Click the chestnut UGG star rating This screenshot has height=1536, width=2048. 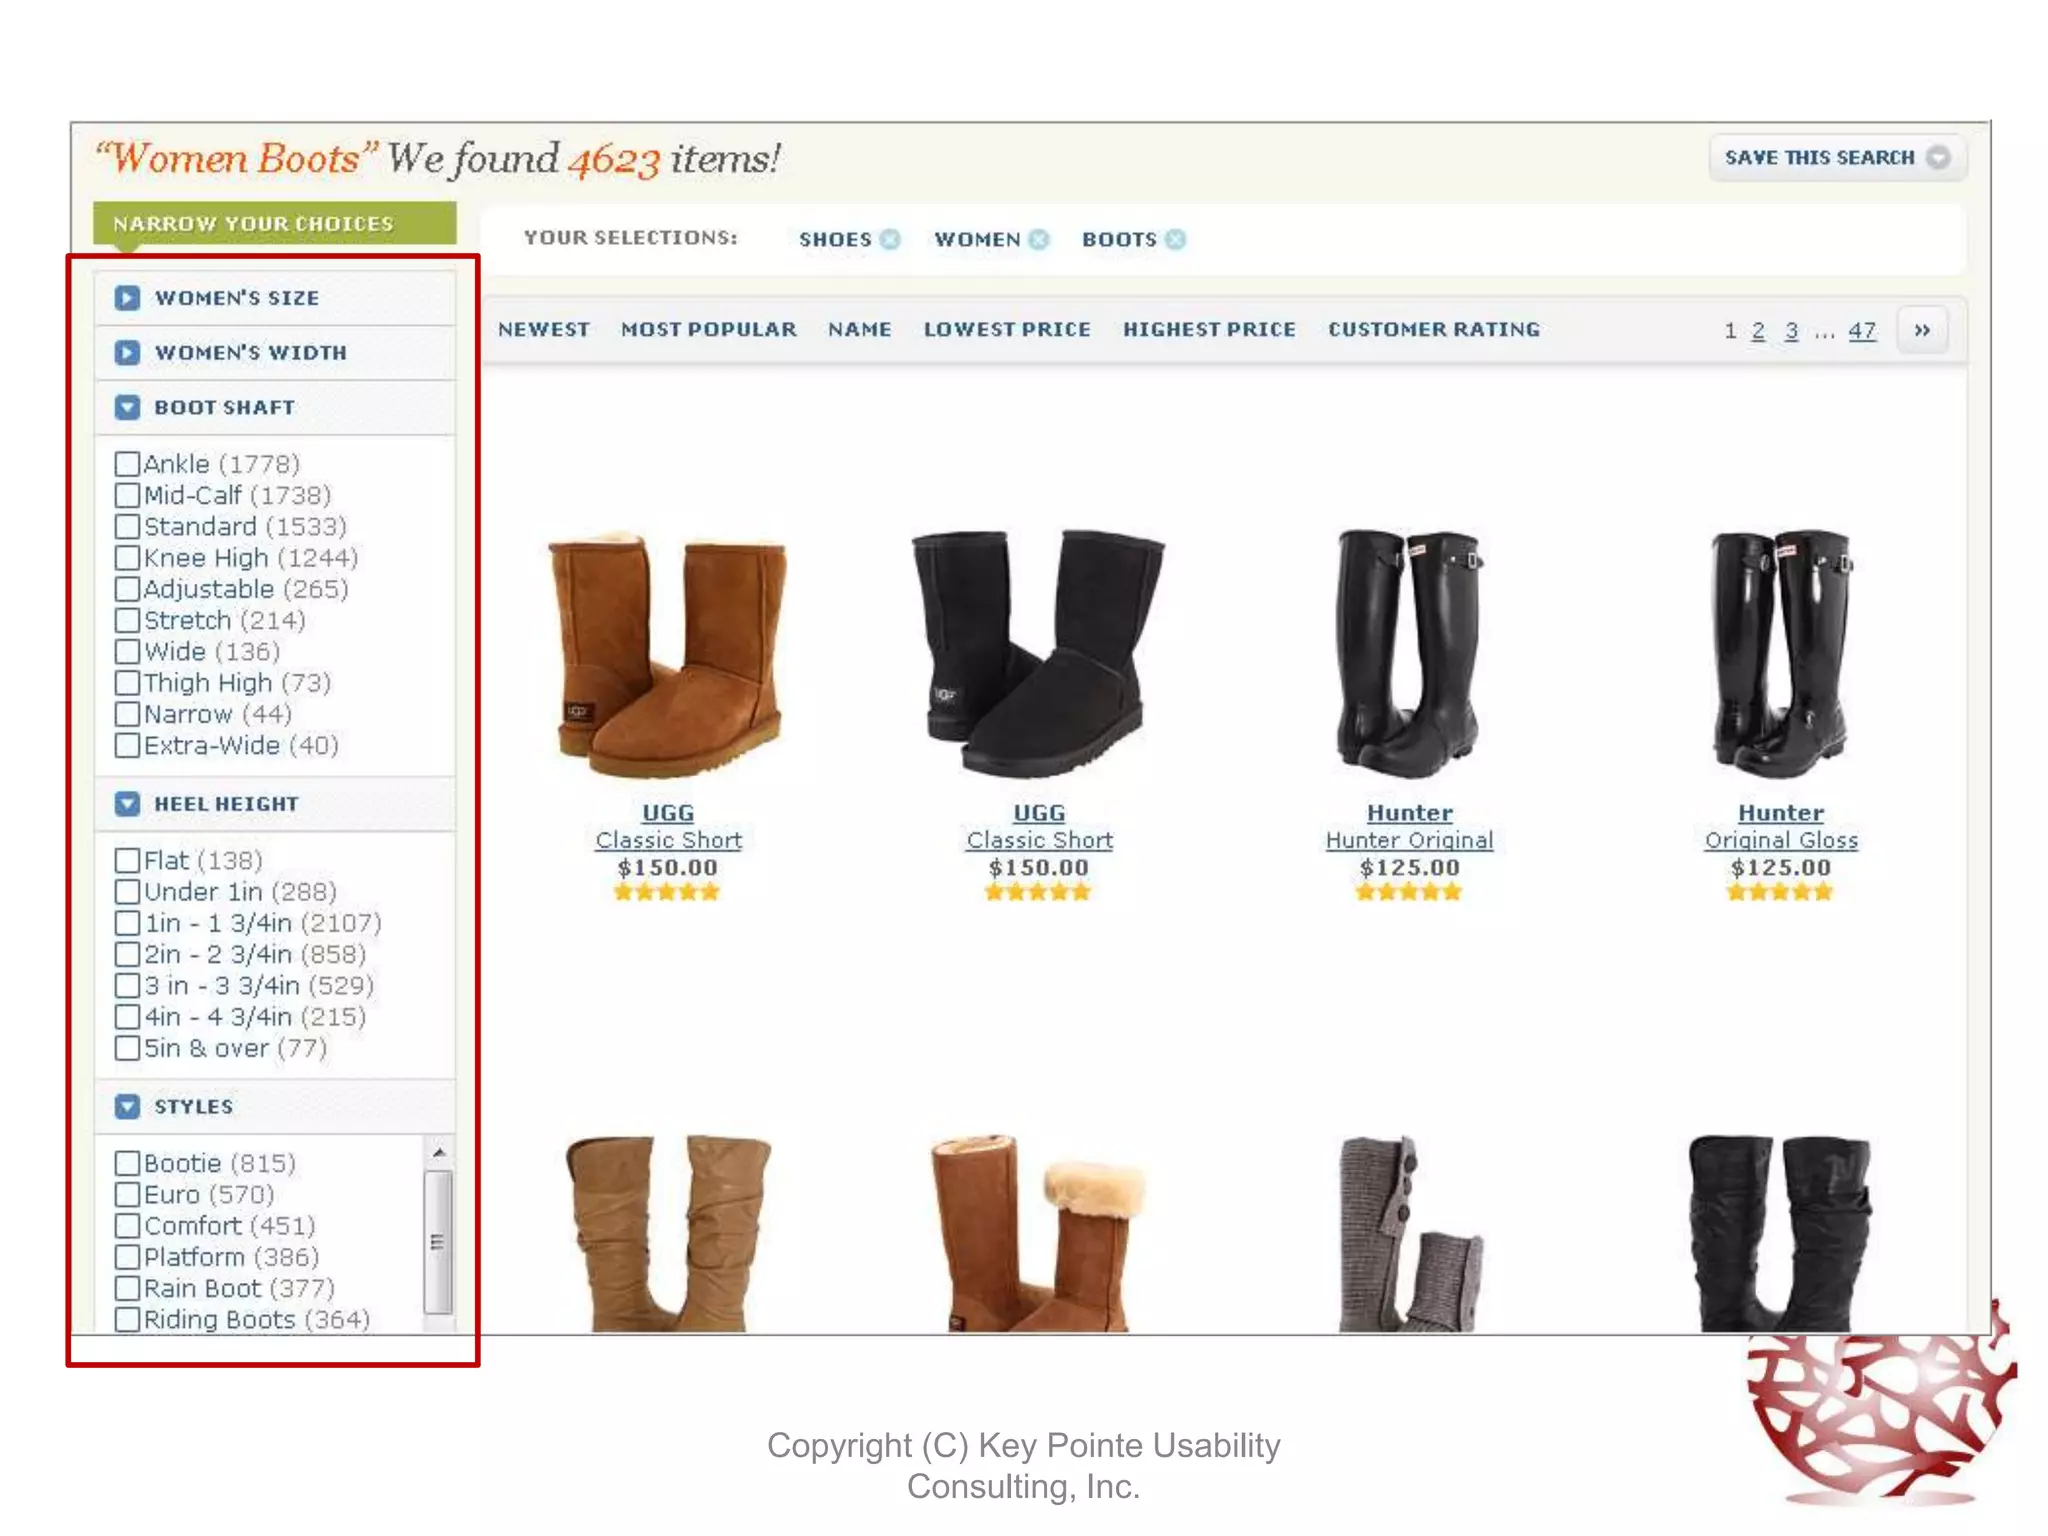click(667, 892)
